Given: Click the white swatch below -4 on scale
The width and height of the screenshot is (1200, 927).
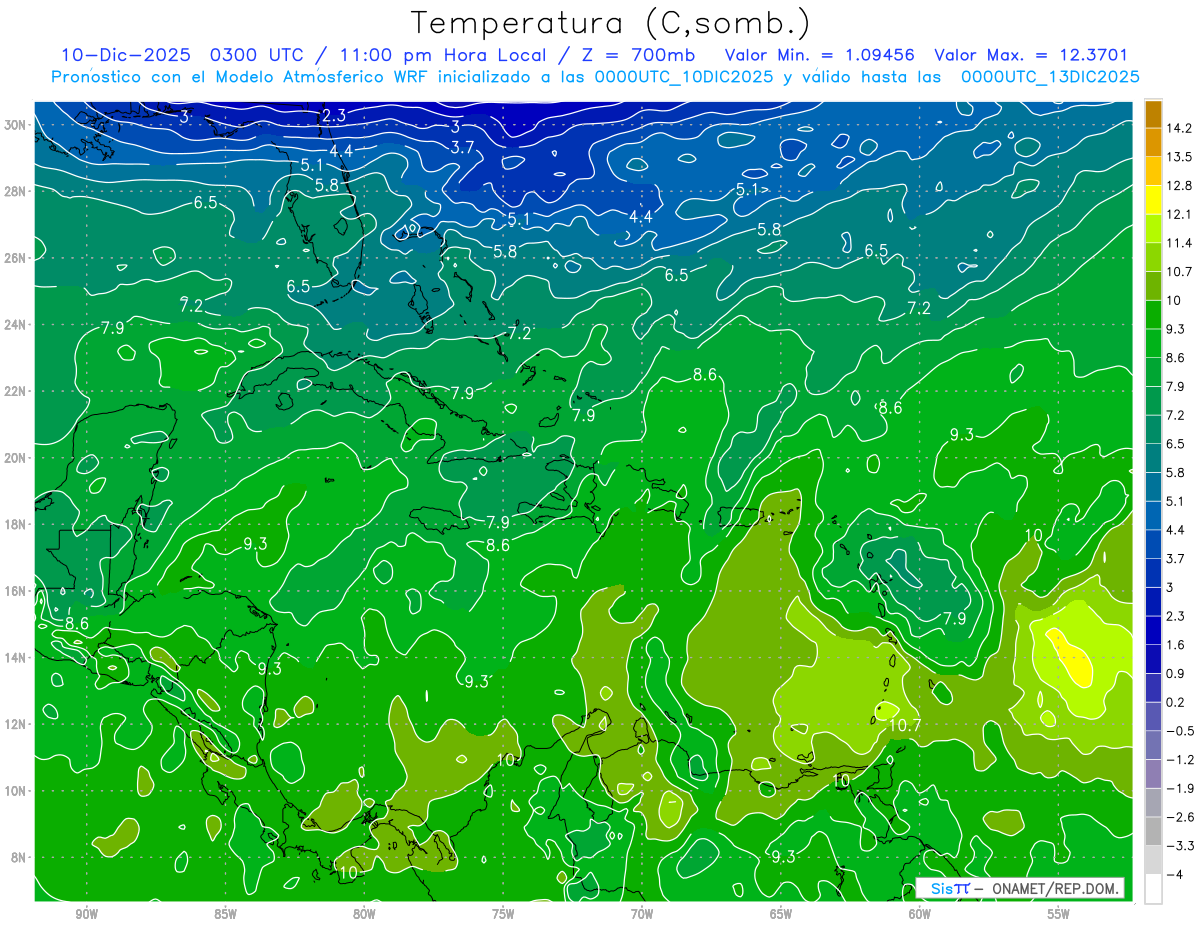Looking at the screenshot, I should click(1153, 889).
